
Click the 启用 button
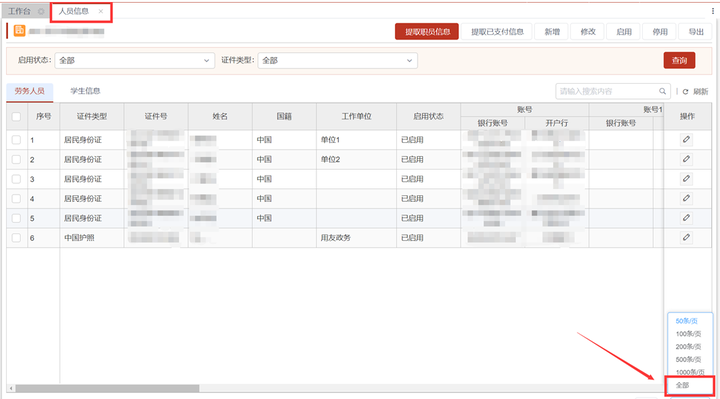pyautogui.click(x=624, y=32)
